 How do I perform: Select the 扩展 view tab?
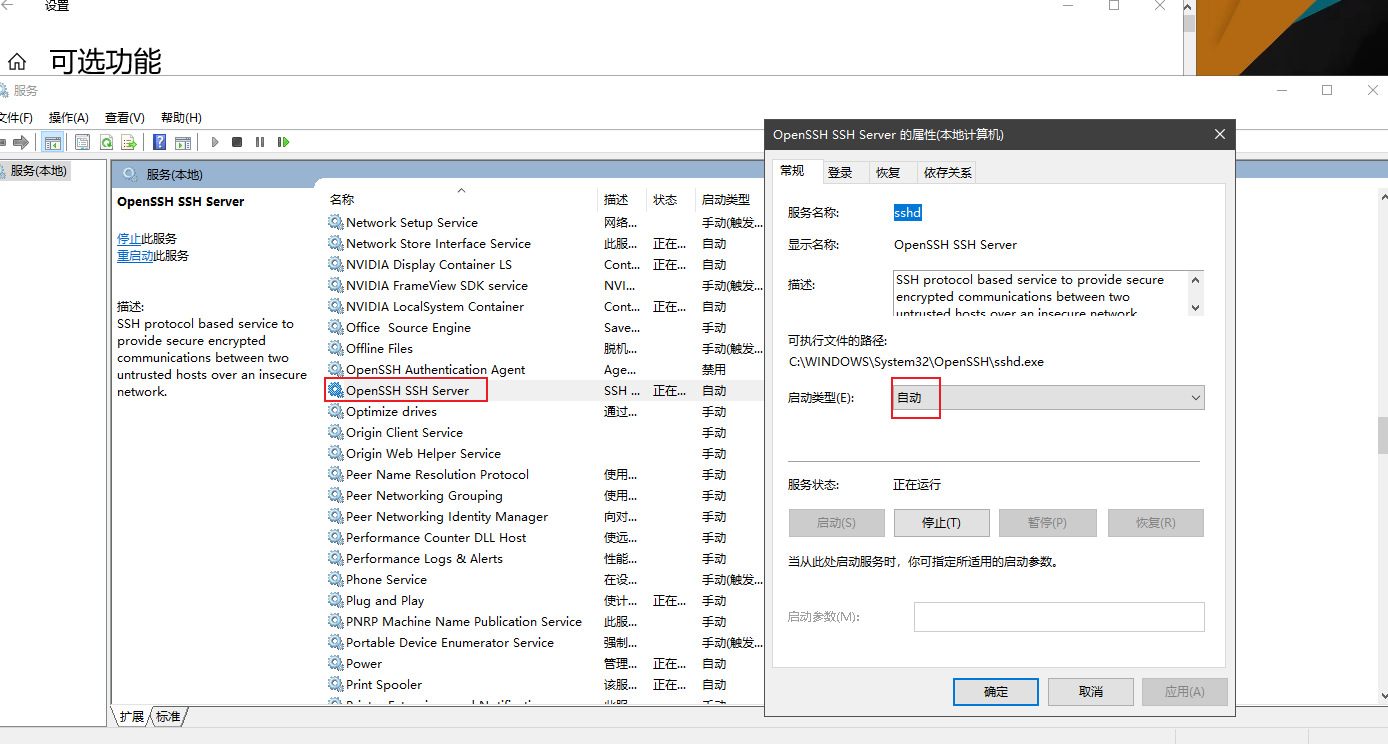132,716
